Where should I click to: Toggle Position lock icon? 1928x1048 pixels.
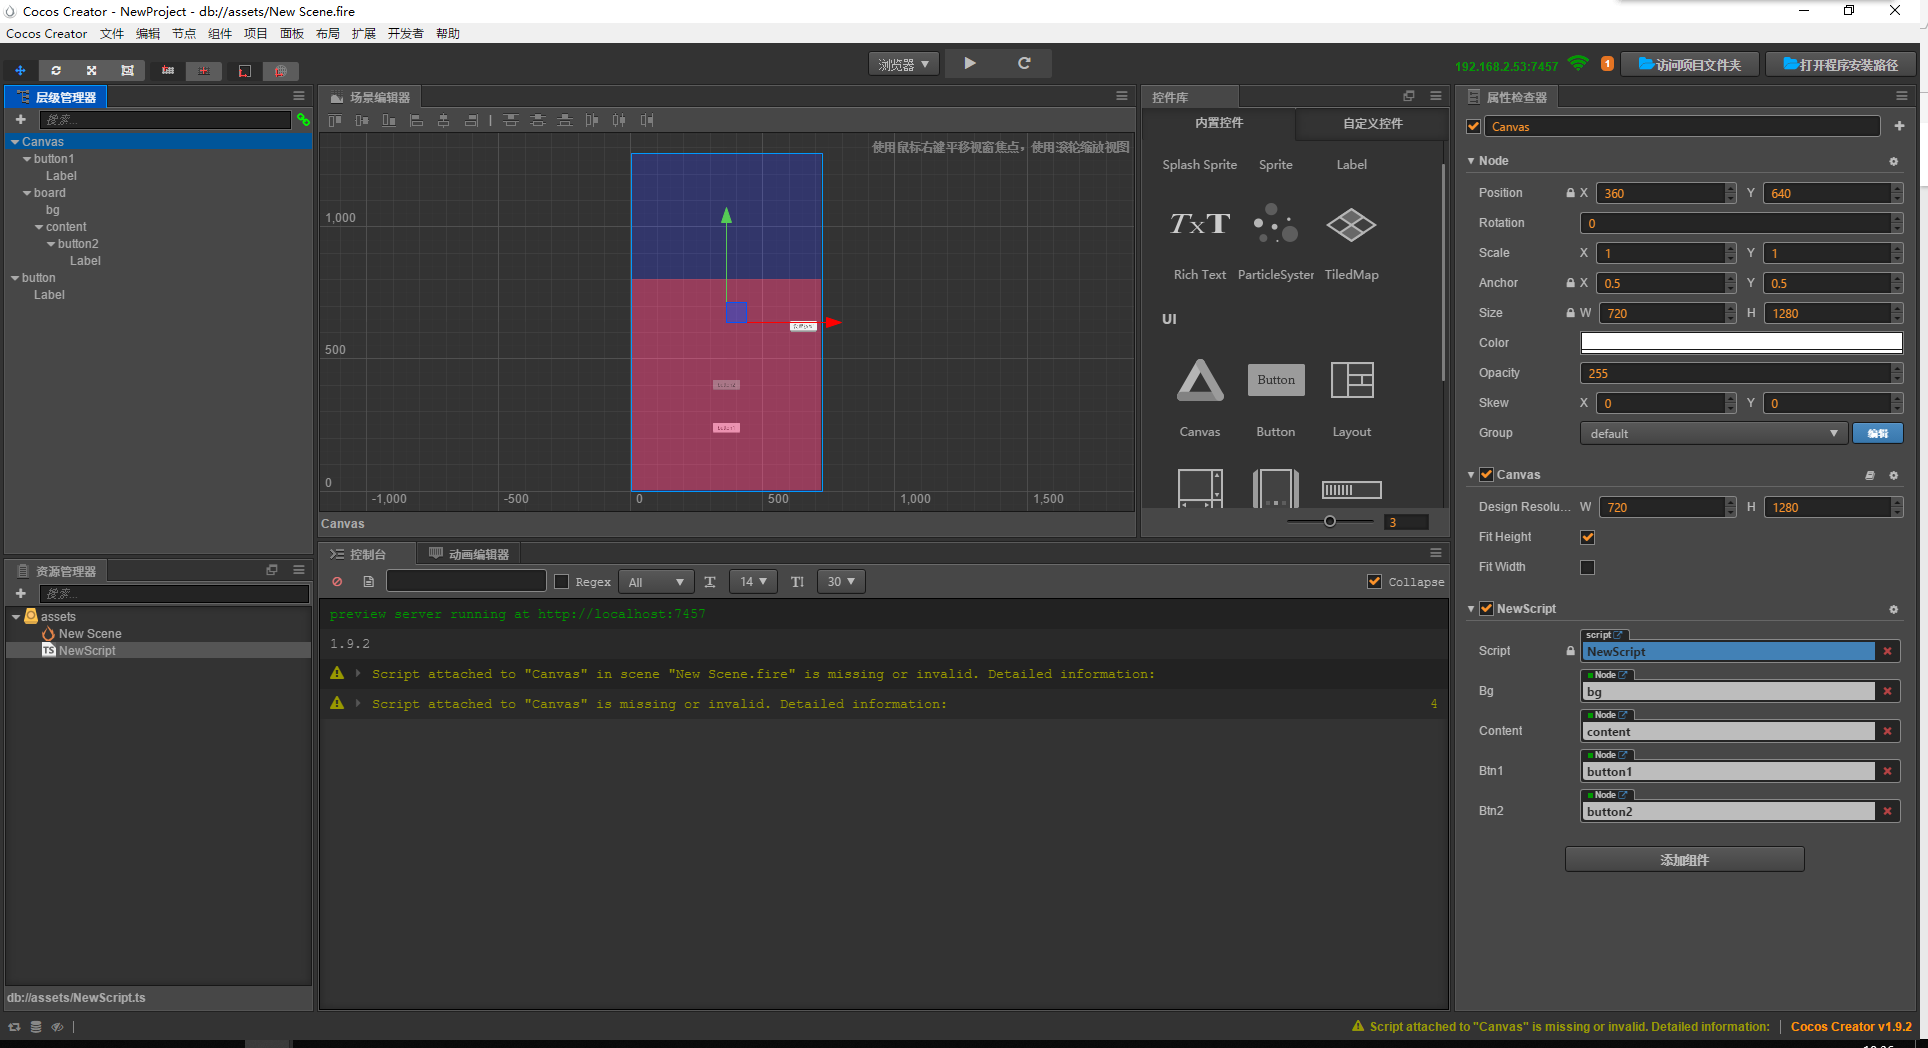(x=1570, y=193)
